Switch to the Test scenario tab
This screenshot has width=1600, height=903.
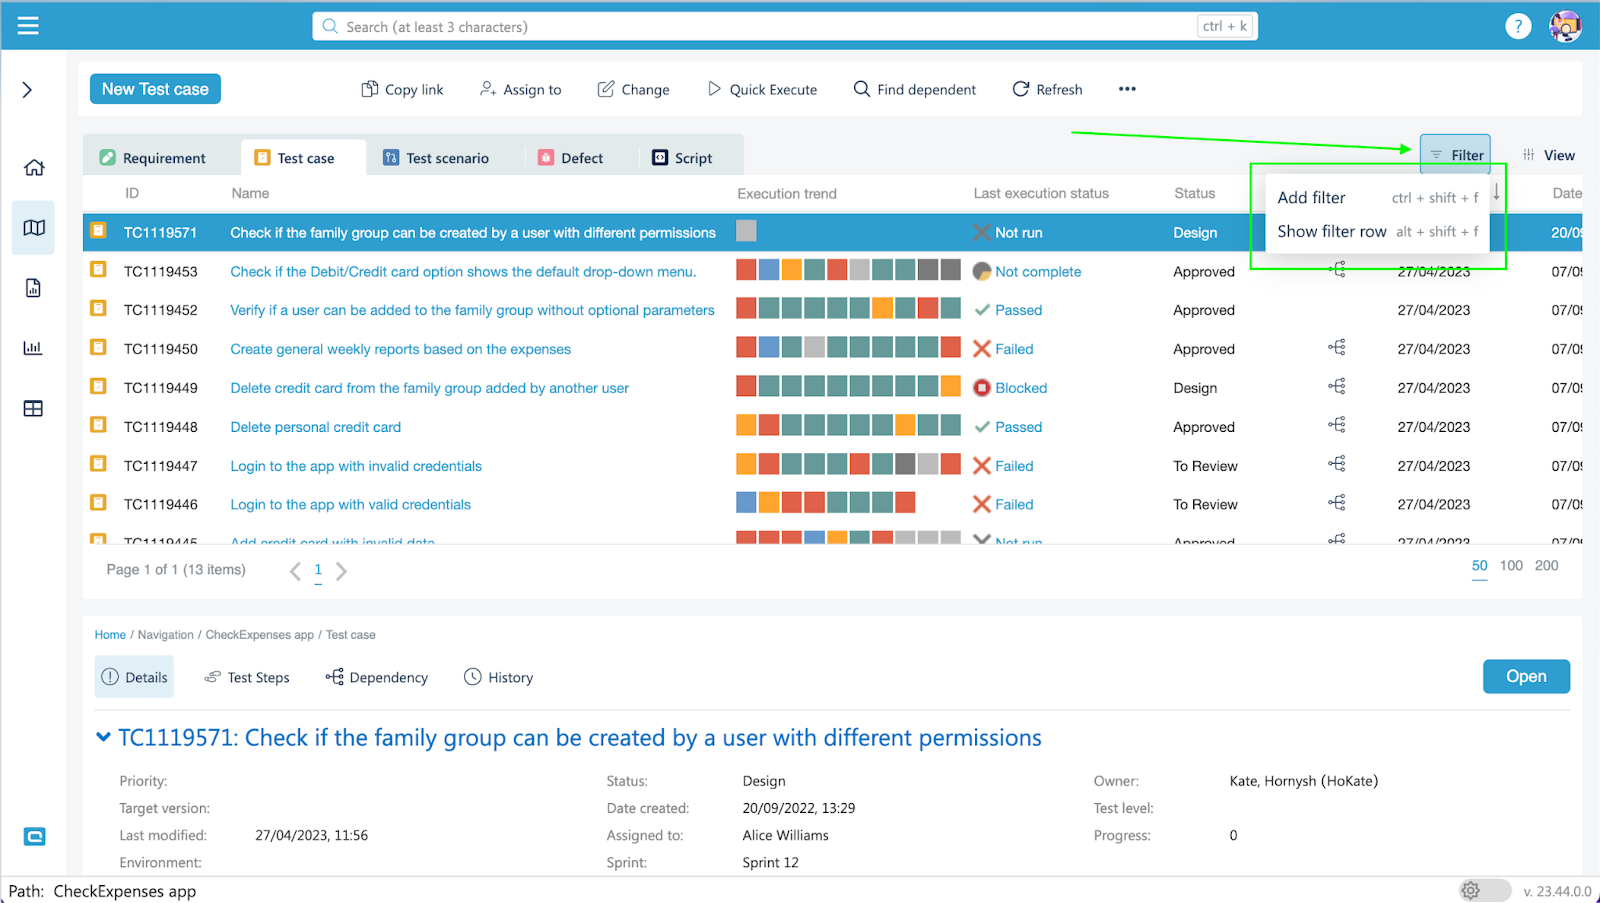436,158
